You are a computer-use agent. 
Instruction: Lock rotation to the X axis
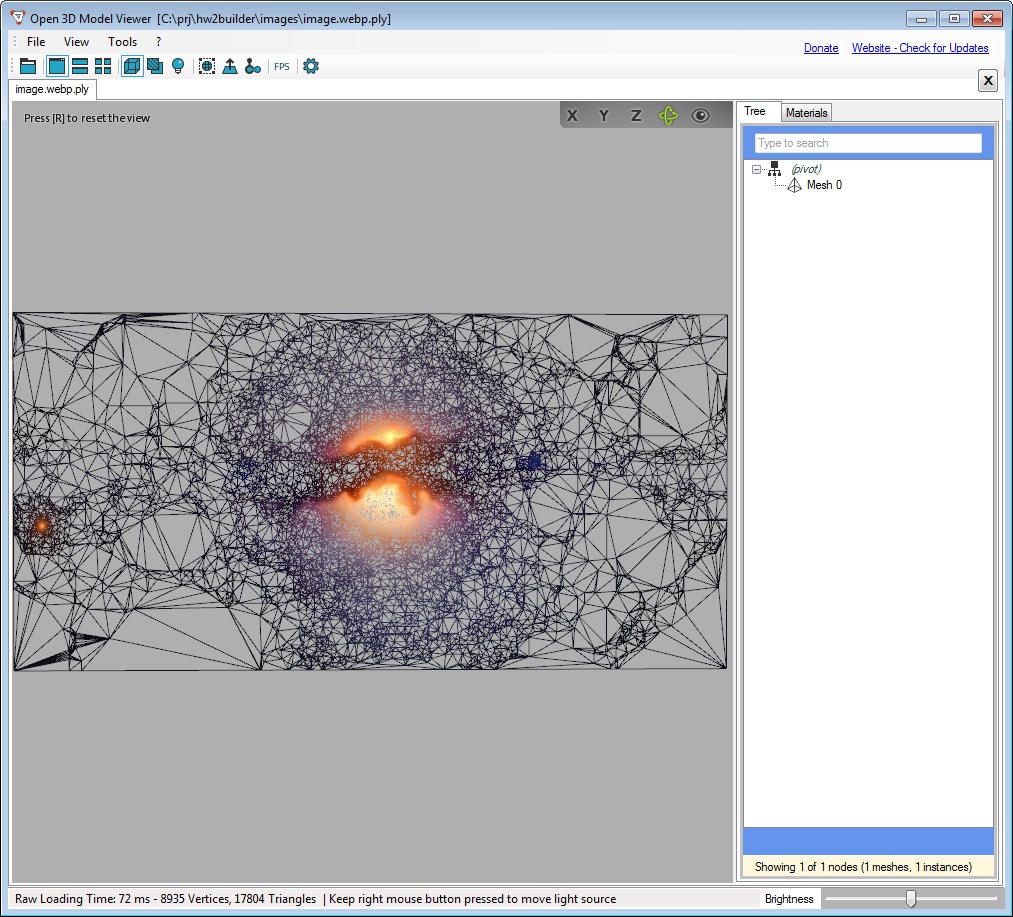[572, 116]
